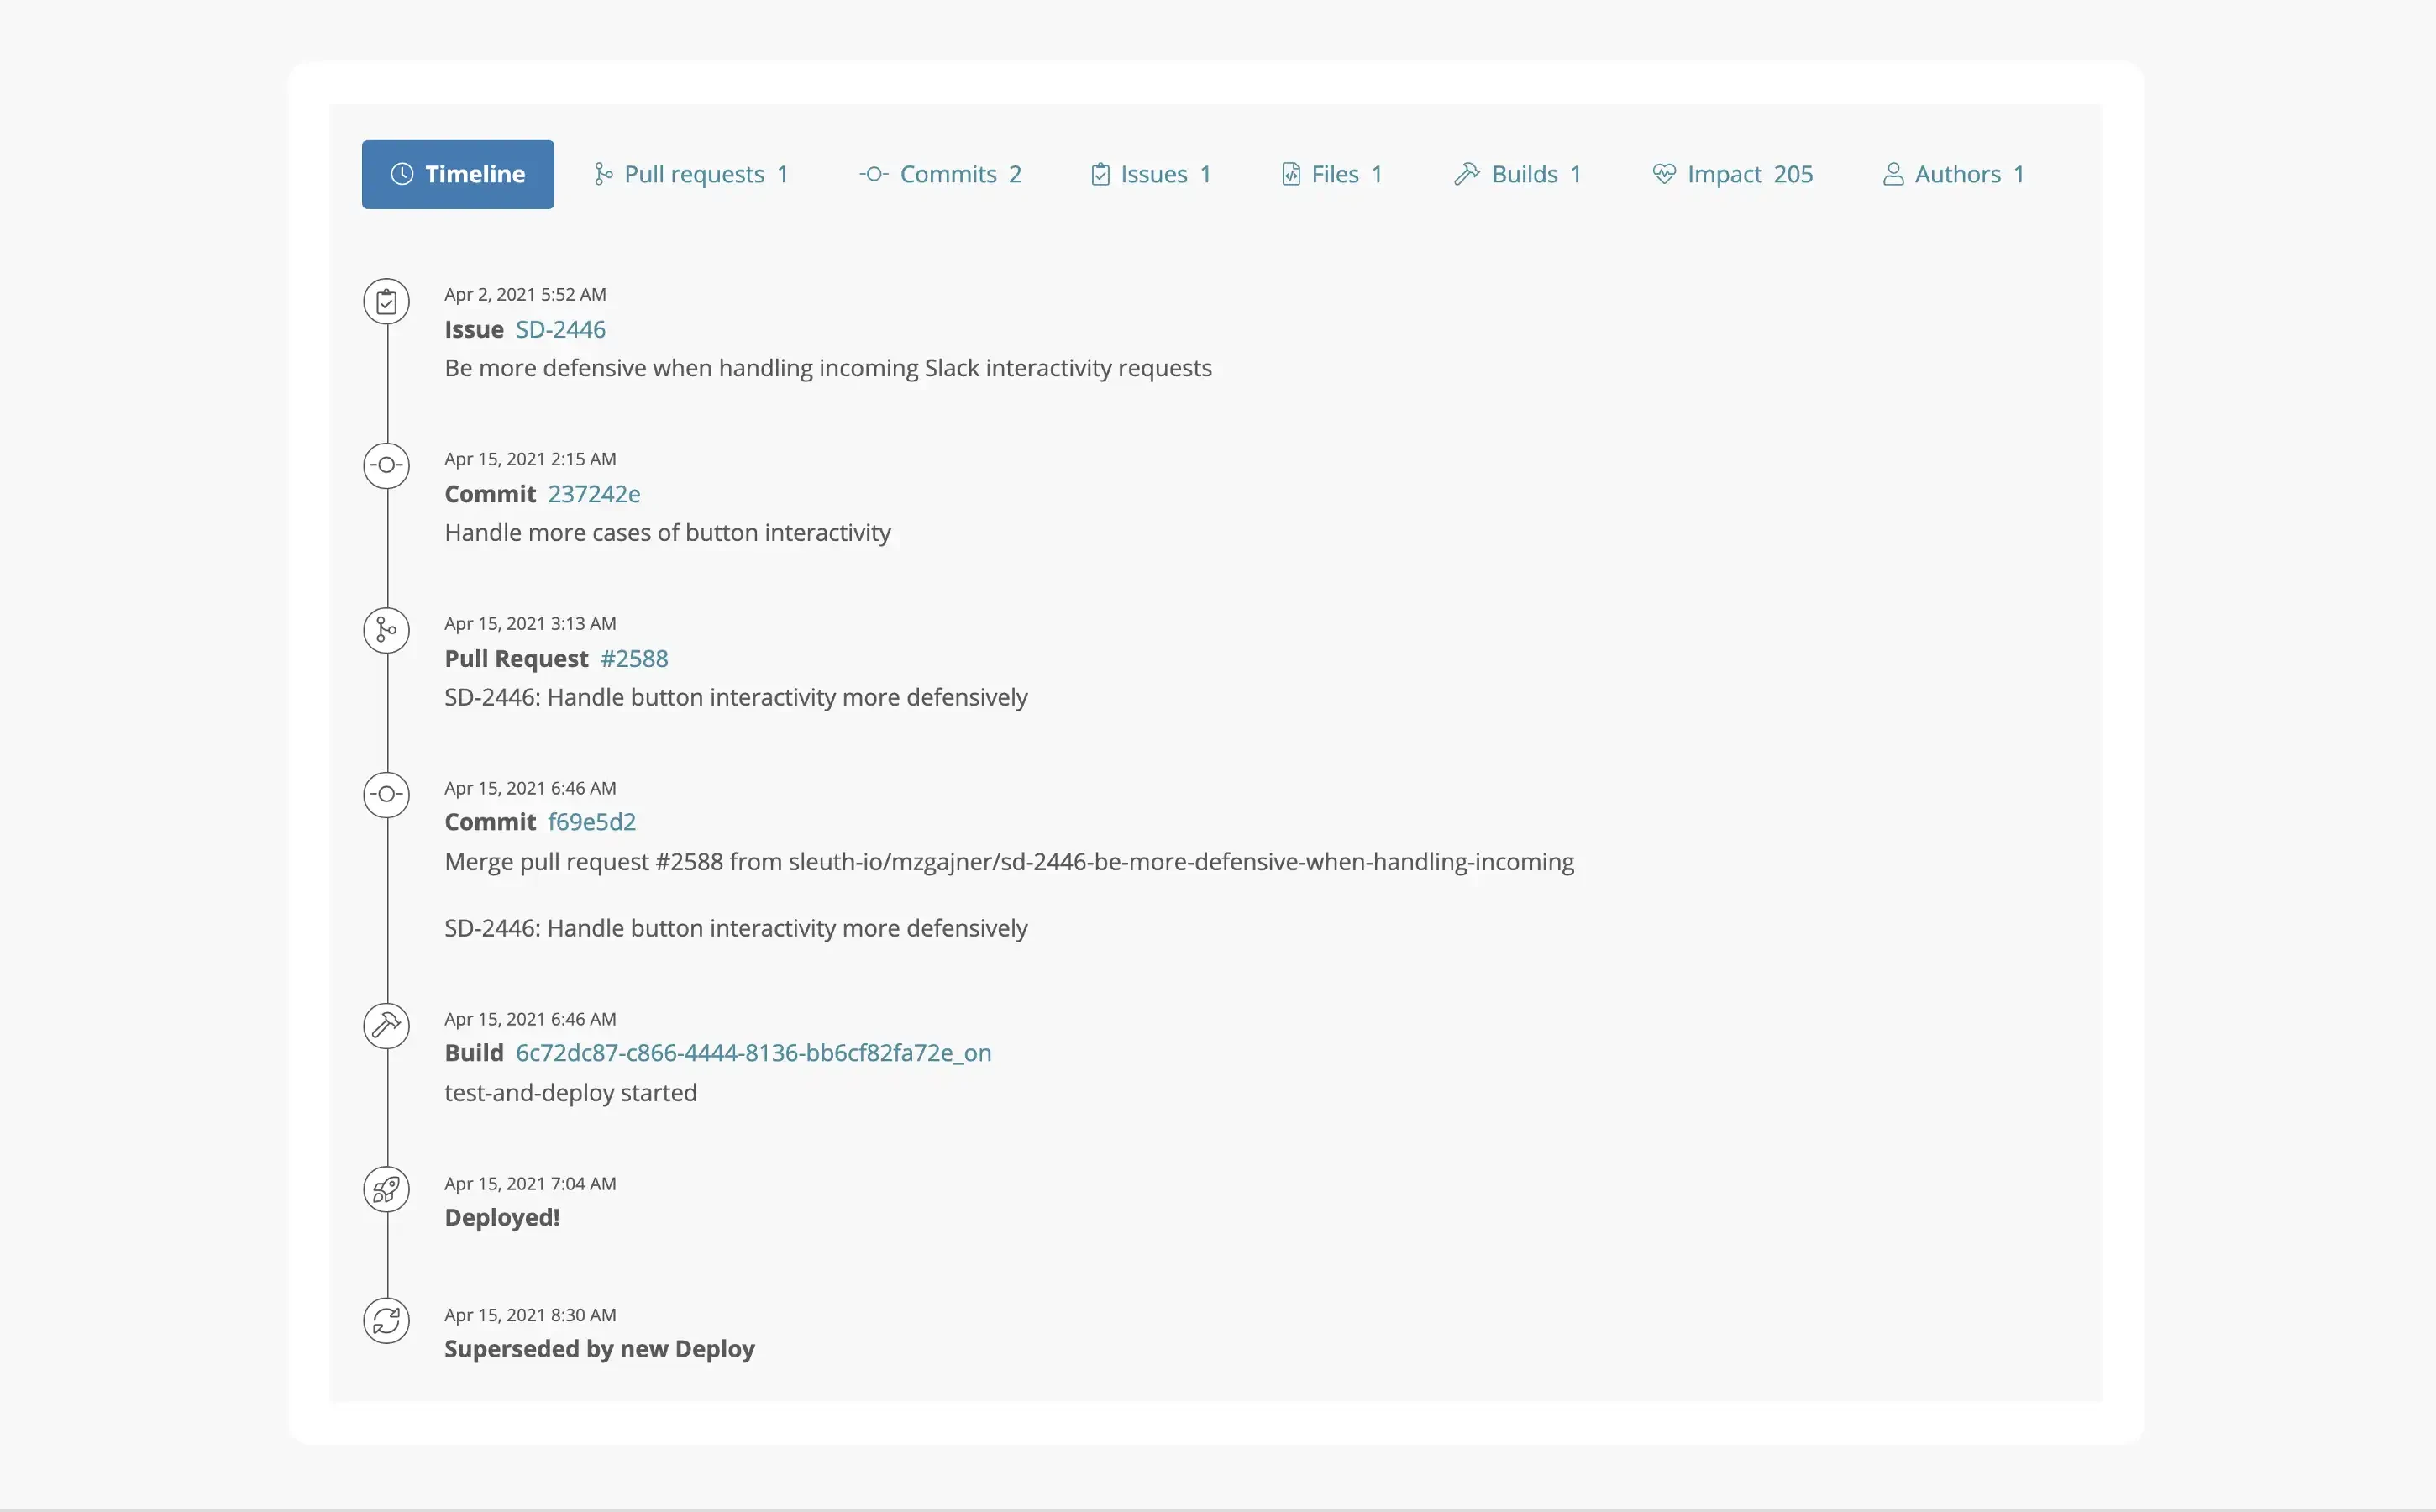2436x1512 pixels.
Task: Open the Impact 205 tab
Action: pos(1733,174)
